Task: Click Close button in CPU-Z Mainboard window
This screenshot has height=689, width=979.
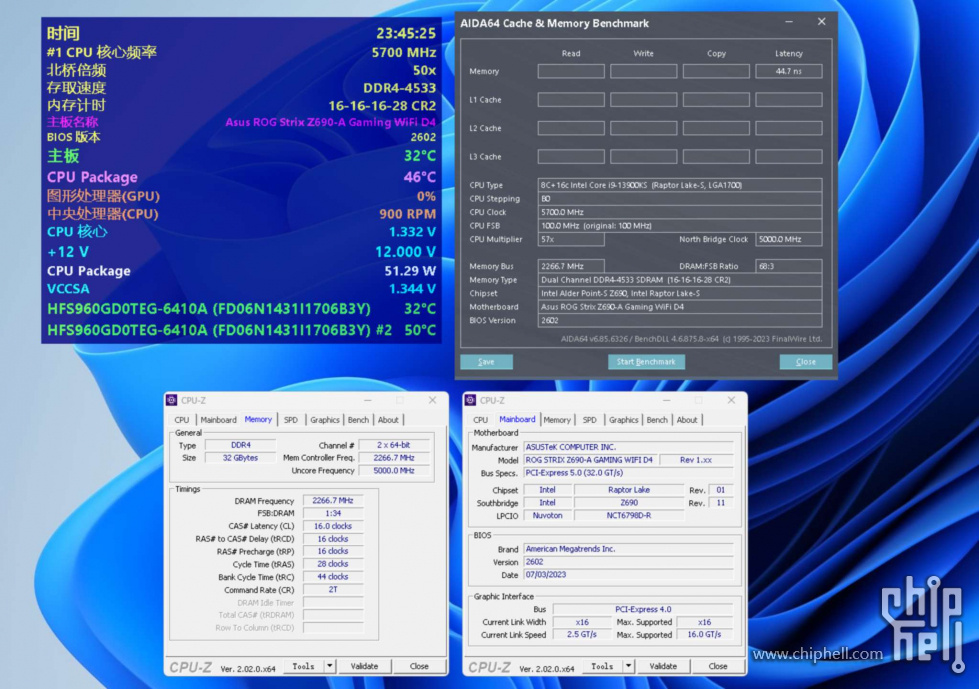Action: (x=718, y=666)
